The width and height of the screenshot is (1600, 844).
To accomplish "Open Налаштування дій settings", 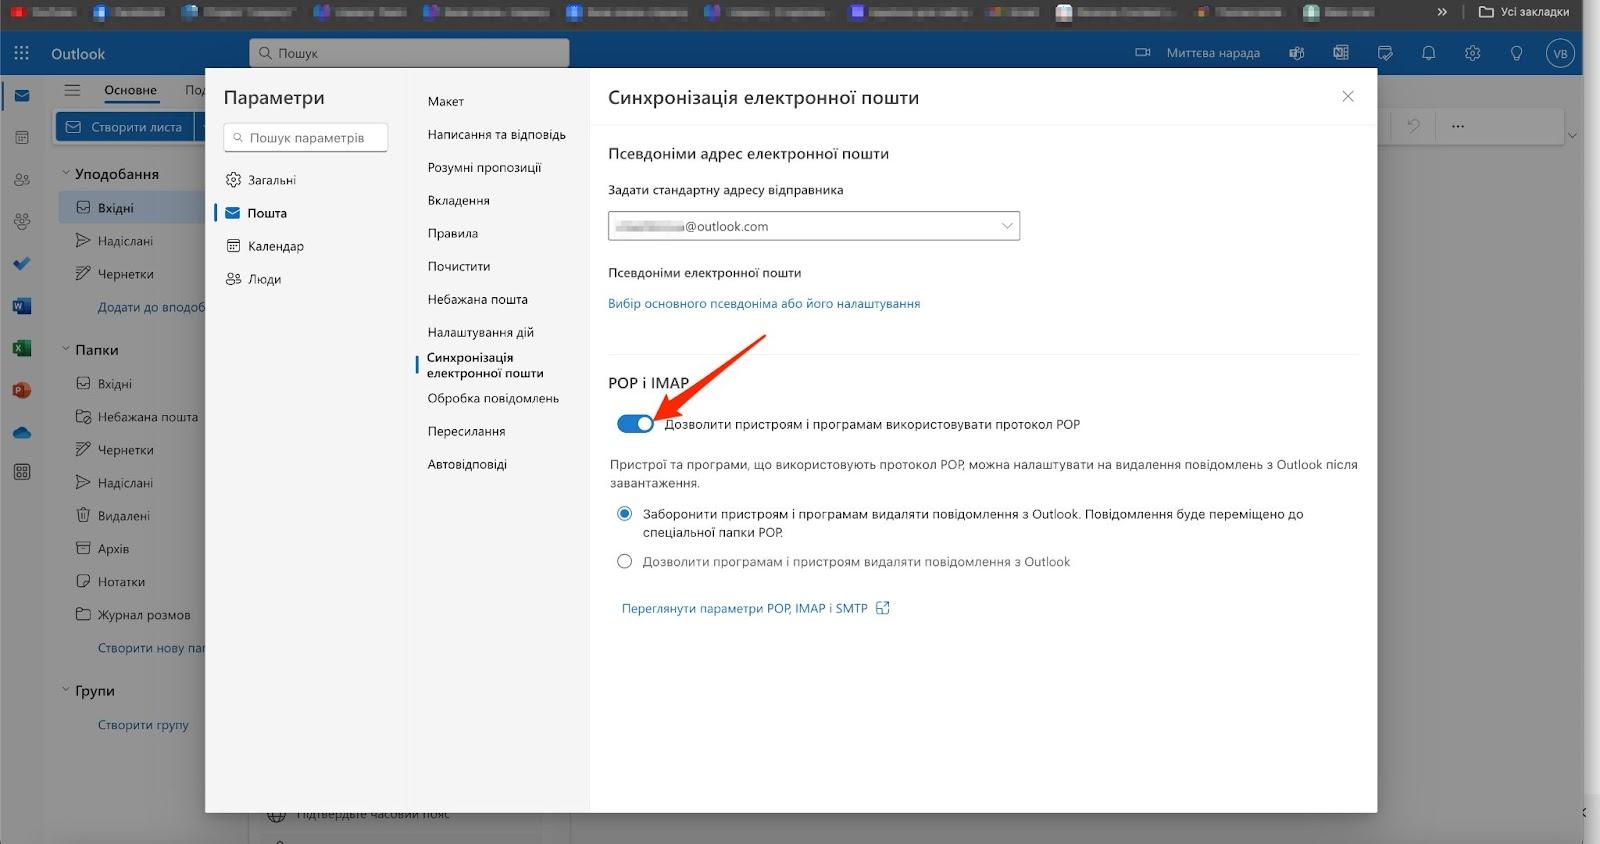I will click(x=481, y=332).
